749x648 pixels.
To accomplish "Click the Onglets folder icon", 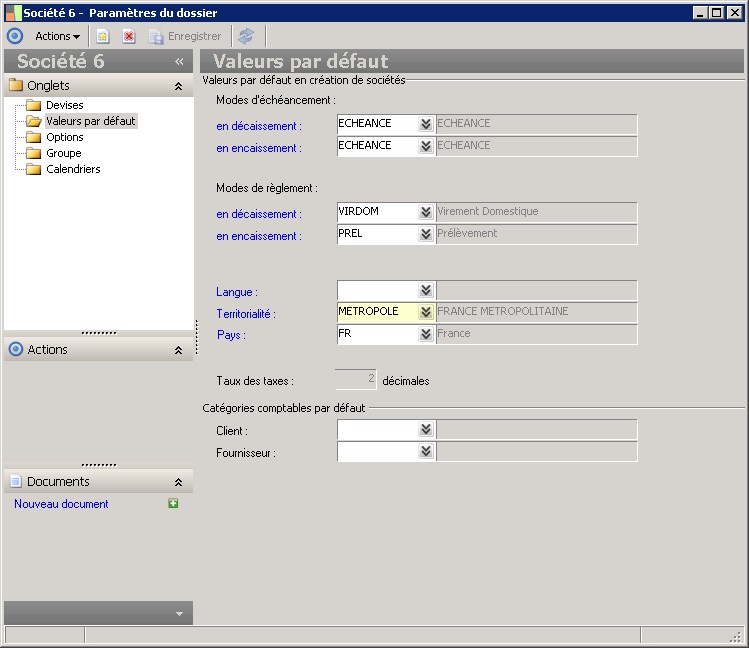I will point(16,85).
